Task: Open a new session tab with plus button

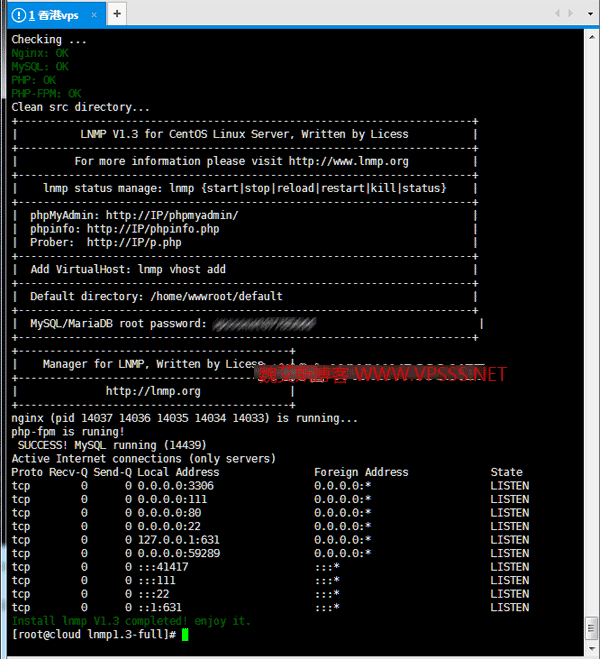Action: pos(117,14)
